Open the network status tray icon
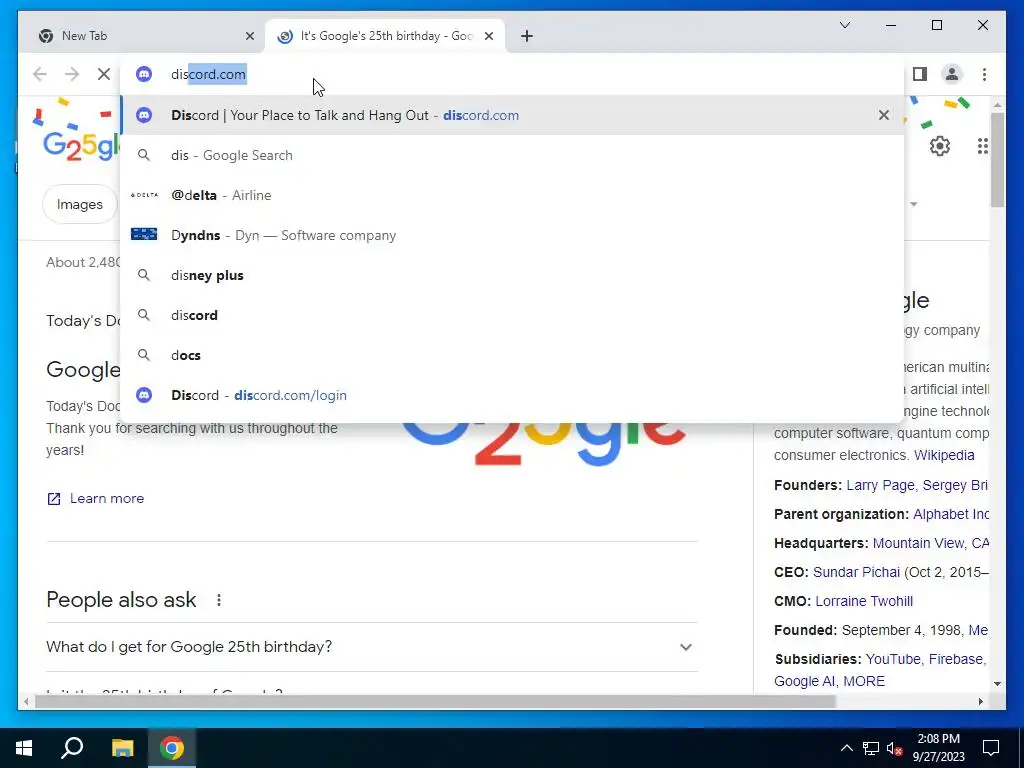 871,748
